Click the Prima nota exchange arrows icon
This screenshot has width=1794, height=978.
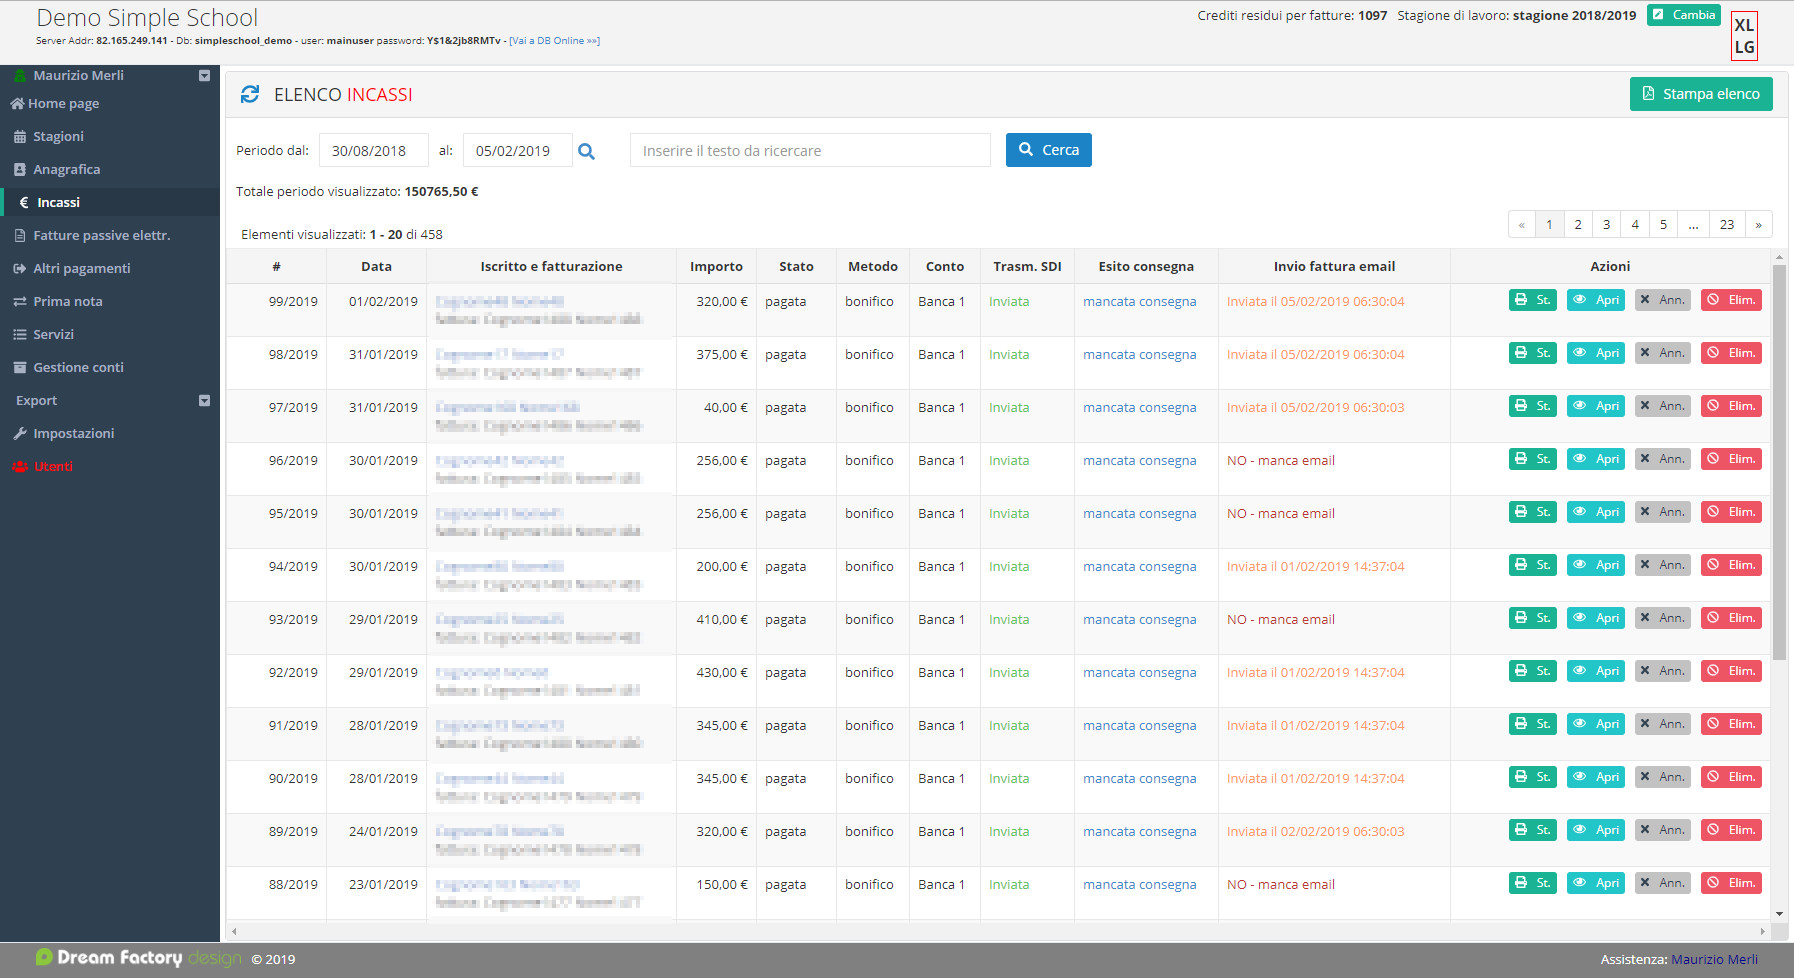point(19,302)
